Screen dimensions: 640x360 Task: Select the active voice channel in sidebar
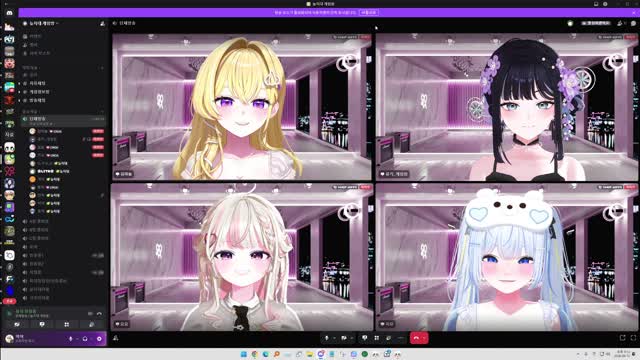pos(63,119)
